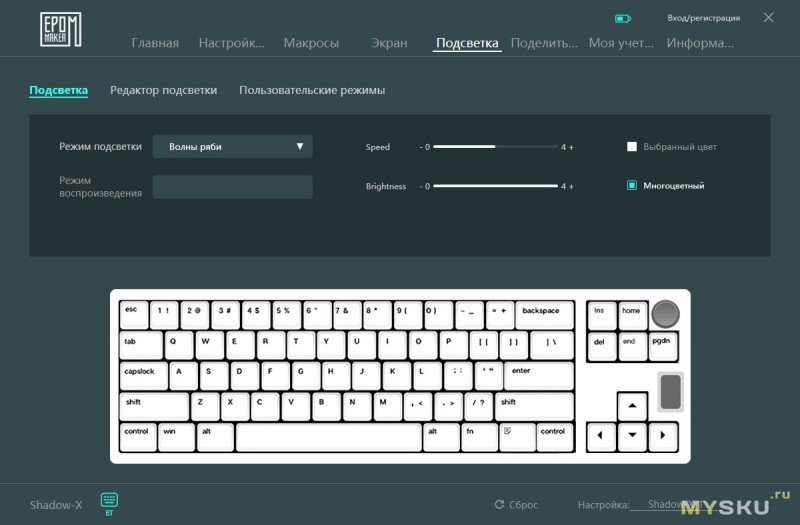The width and height of the screenshot is (800, 525).
Task: Open the Редактор подсветки subtab
Action: 163,90
